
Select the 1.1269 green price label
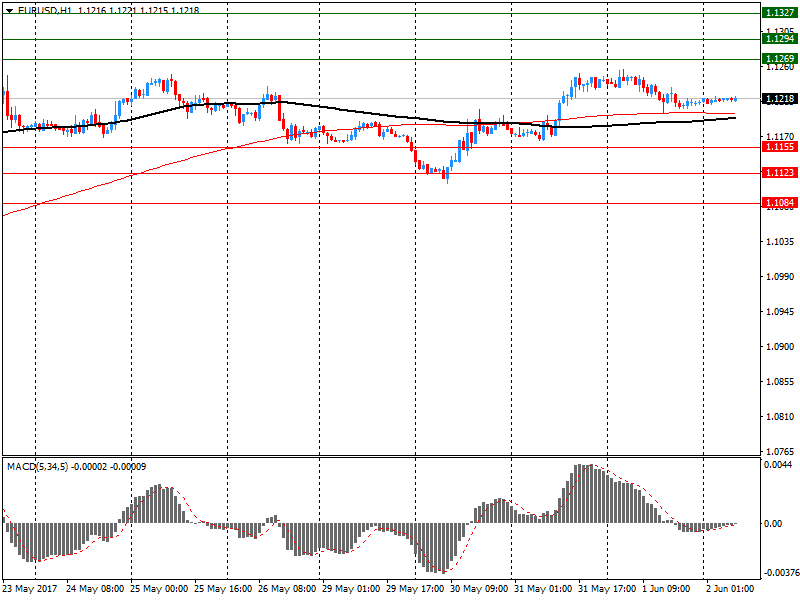coord(779,59)
